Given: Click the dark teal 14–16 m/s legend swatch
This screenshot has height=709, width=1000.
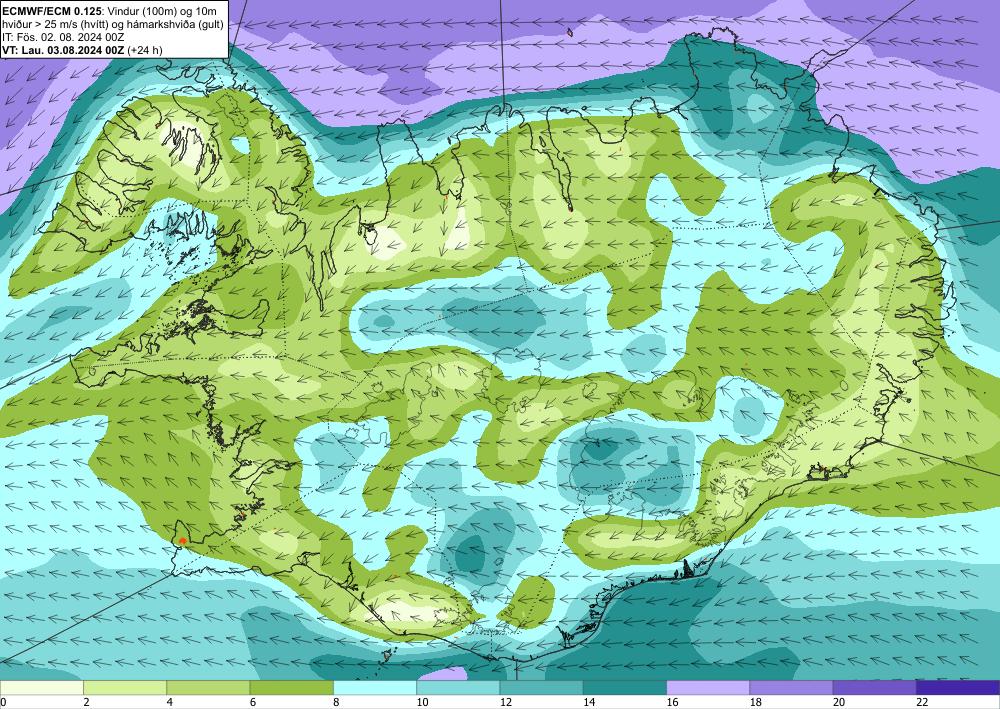Looking at the screenshot, I should tap(625, 687).
